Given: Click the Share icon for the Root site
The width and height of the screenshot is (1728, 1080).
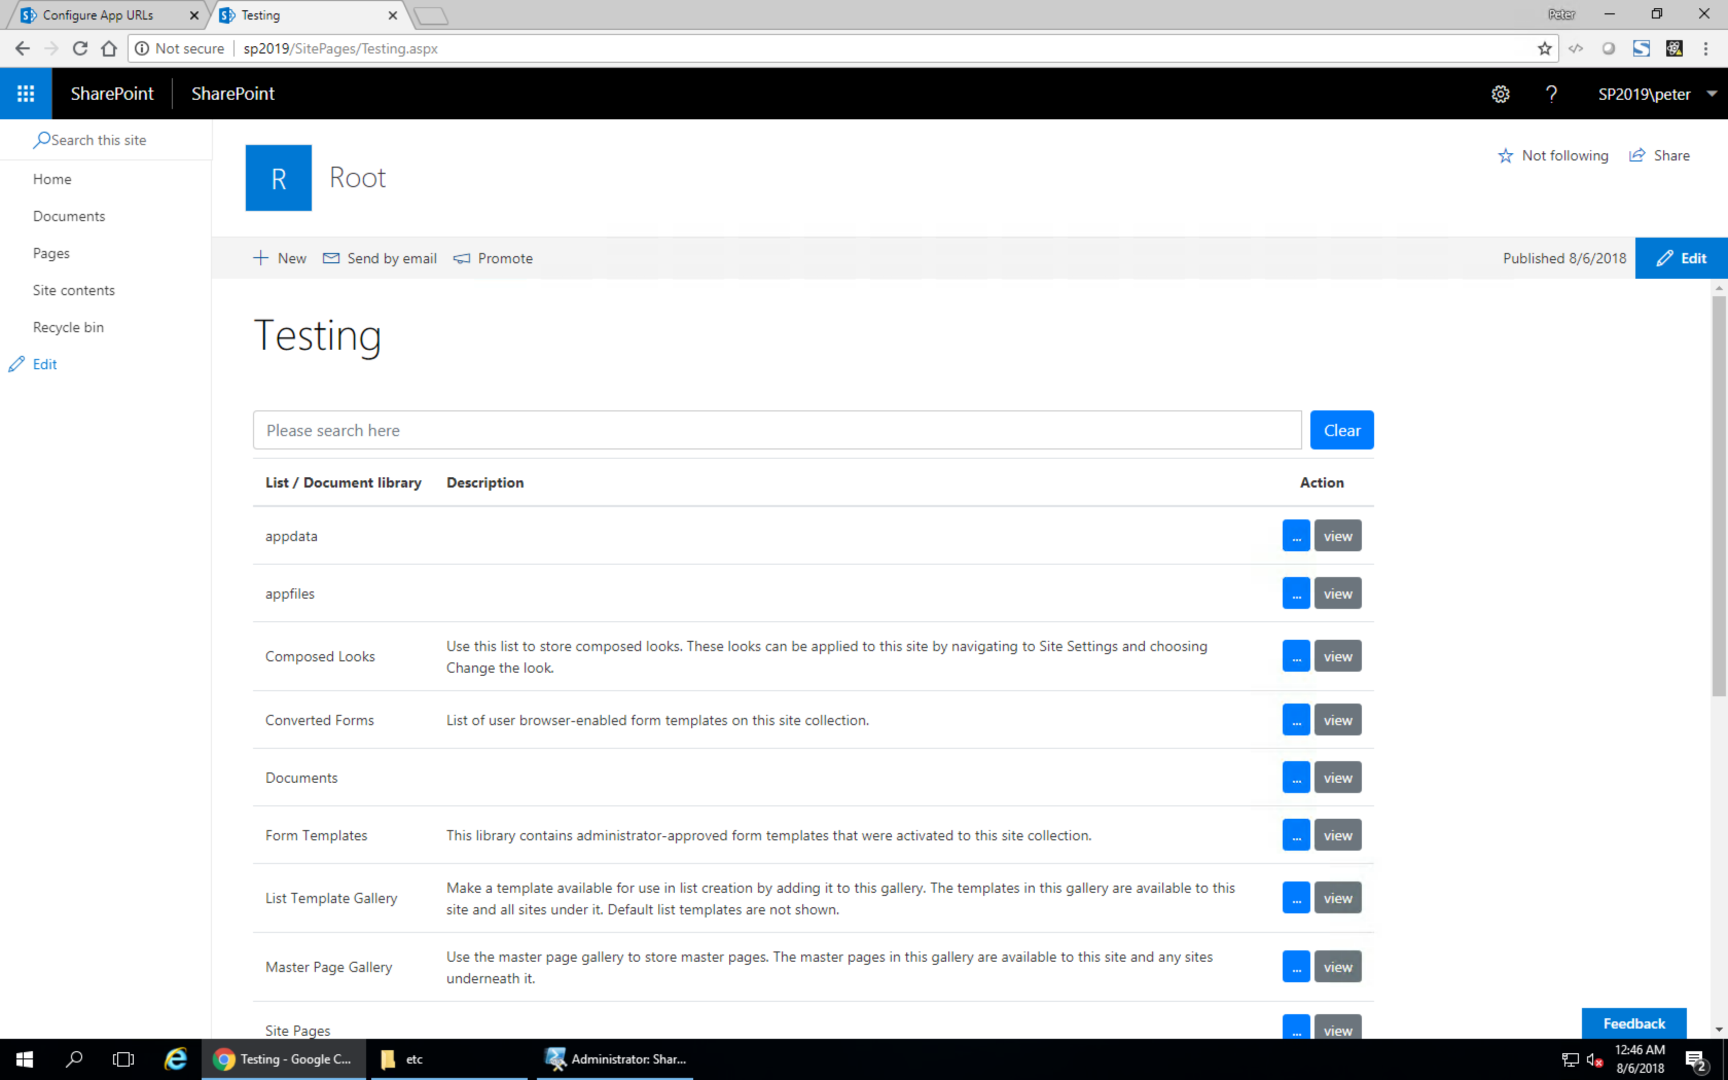Looking at the screenshot, I should click(1637, 155).
